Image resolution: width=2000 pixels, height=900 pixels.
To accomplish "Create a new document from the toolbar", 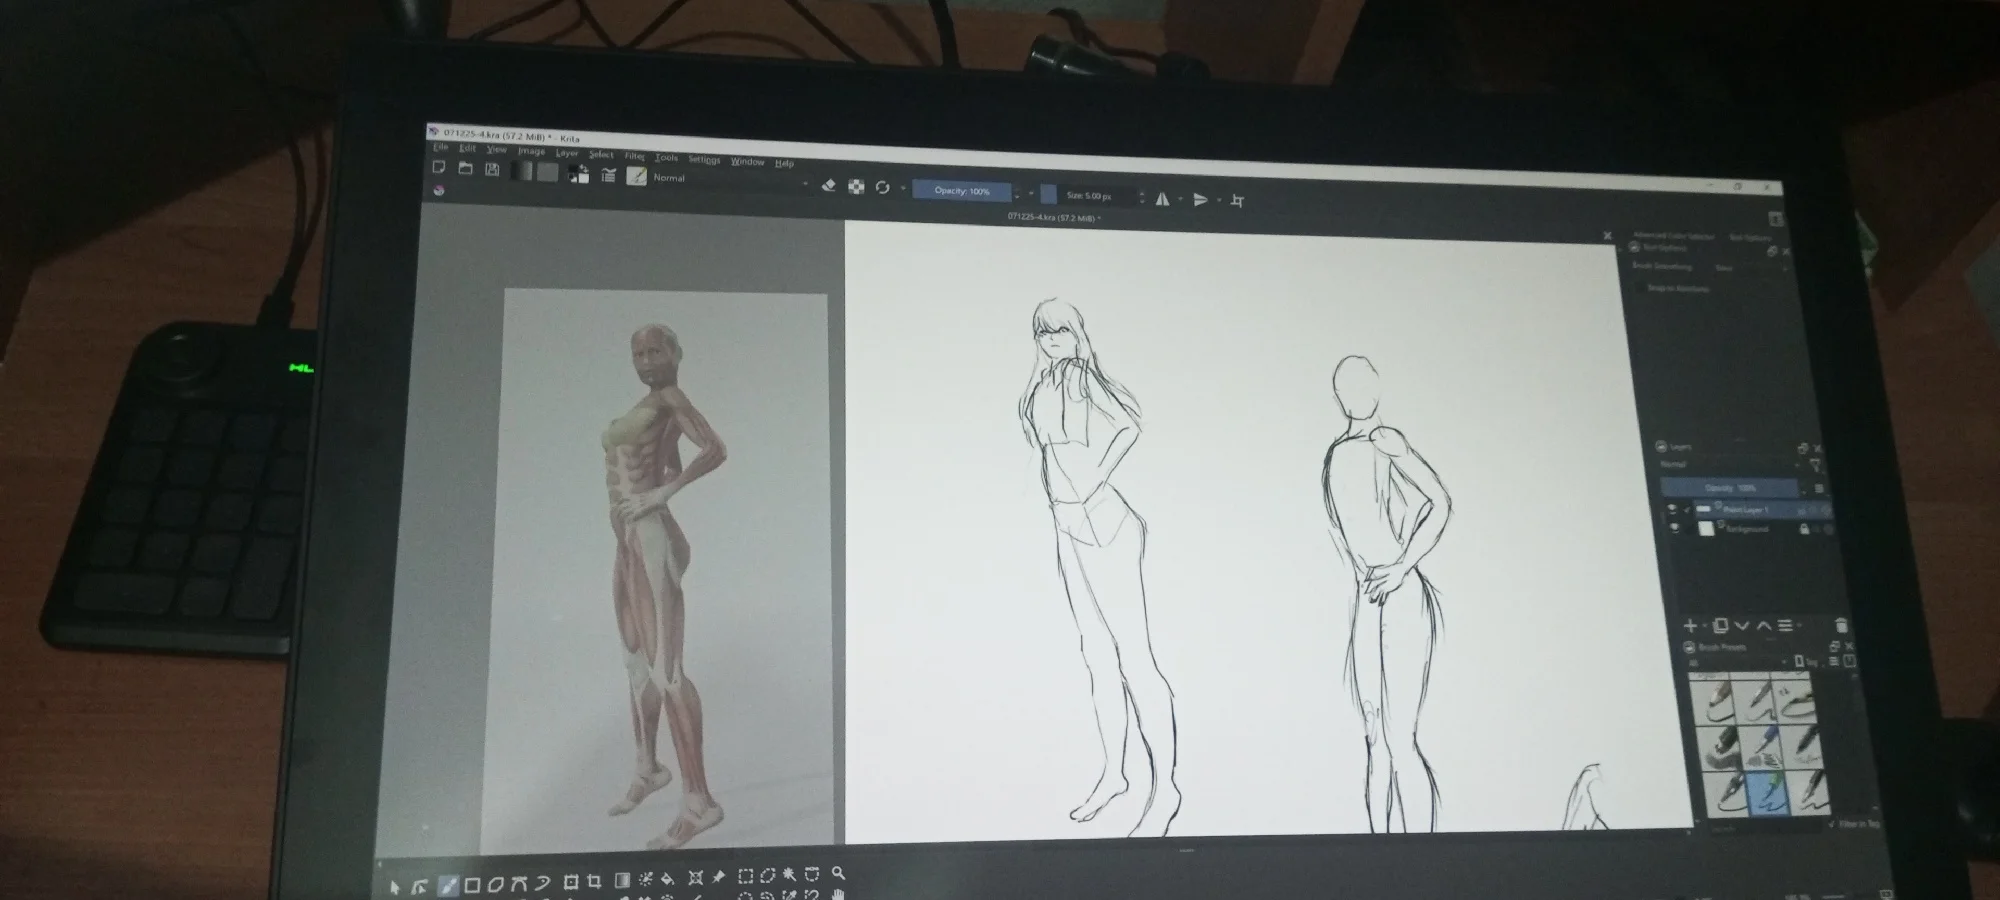I will [x=438, y=167].
